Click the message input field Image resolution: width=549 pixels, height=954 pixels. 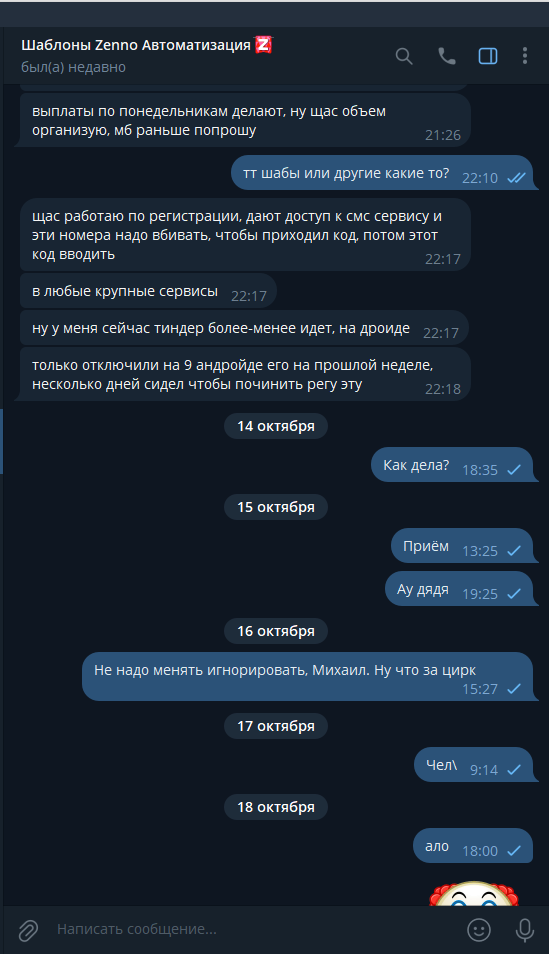[256, 929]
